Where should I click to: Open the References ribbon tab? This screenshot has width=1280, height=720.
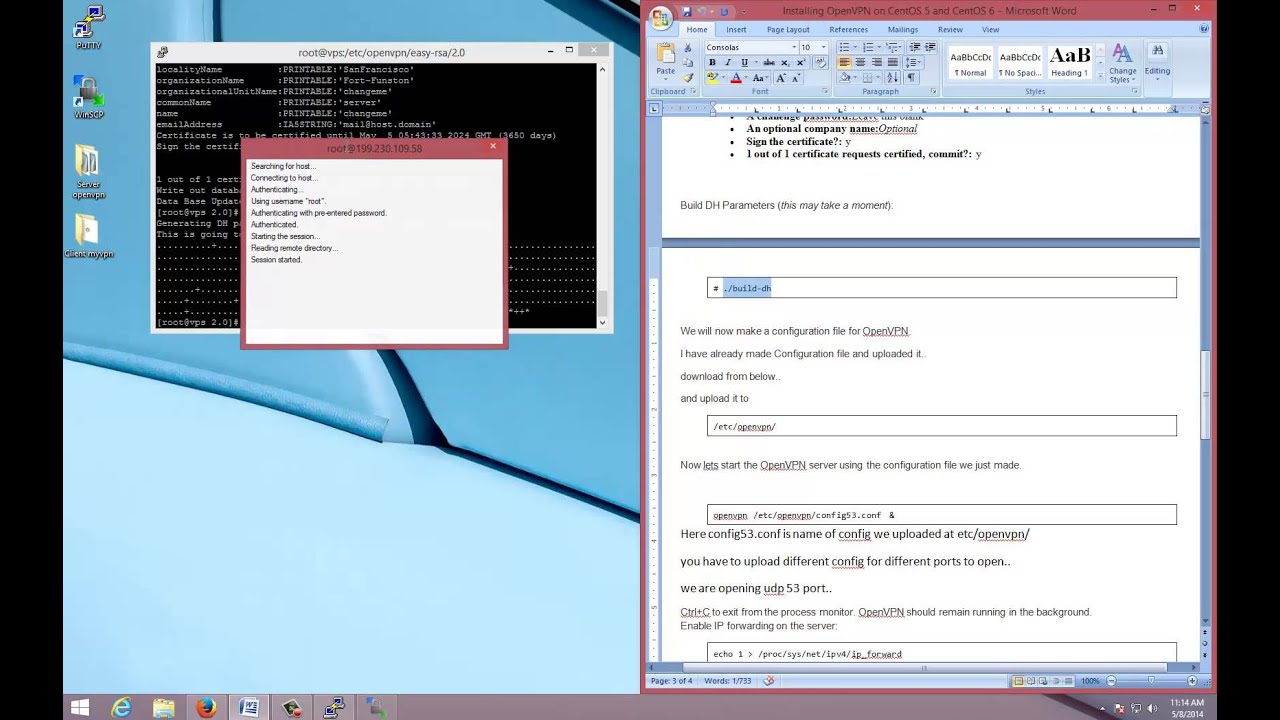[x=848, y=30]
